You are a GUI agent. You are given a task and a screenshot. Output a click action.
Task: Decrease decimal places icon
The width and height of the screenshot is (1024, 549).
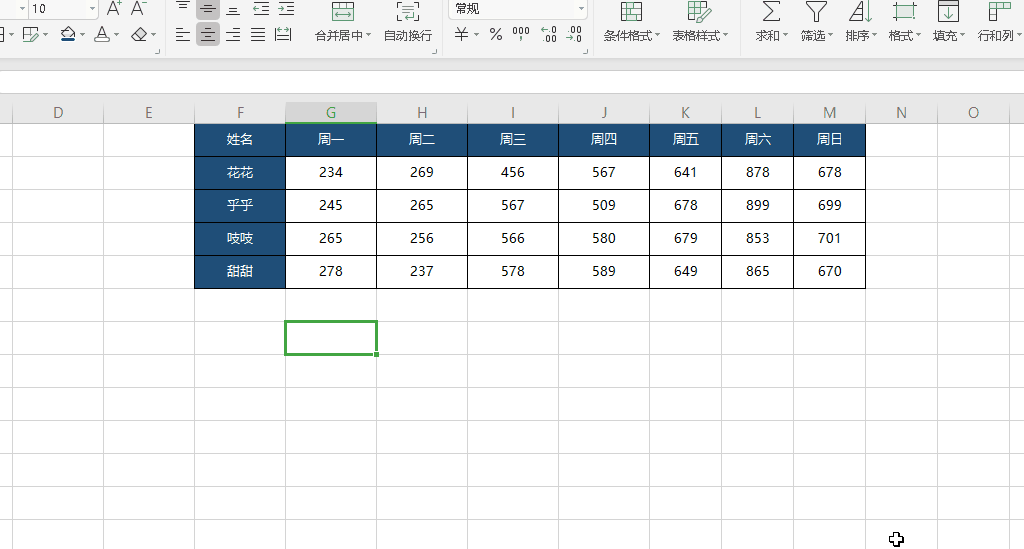574,35
